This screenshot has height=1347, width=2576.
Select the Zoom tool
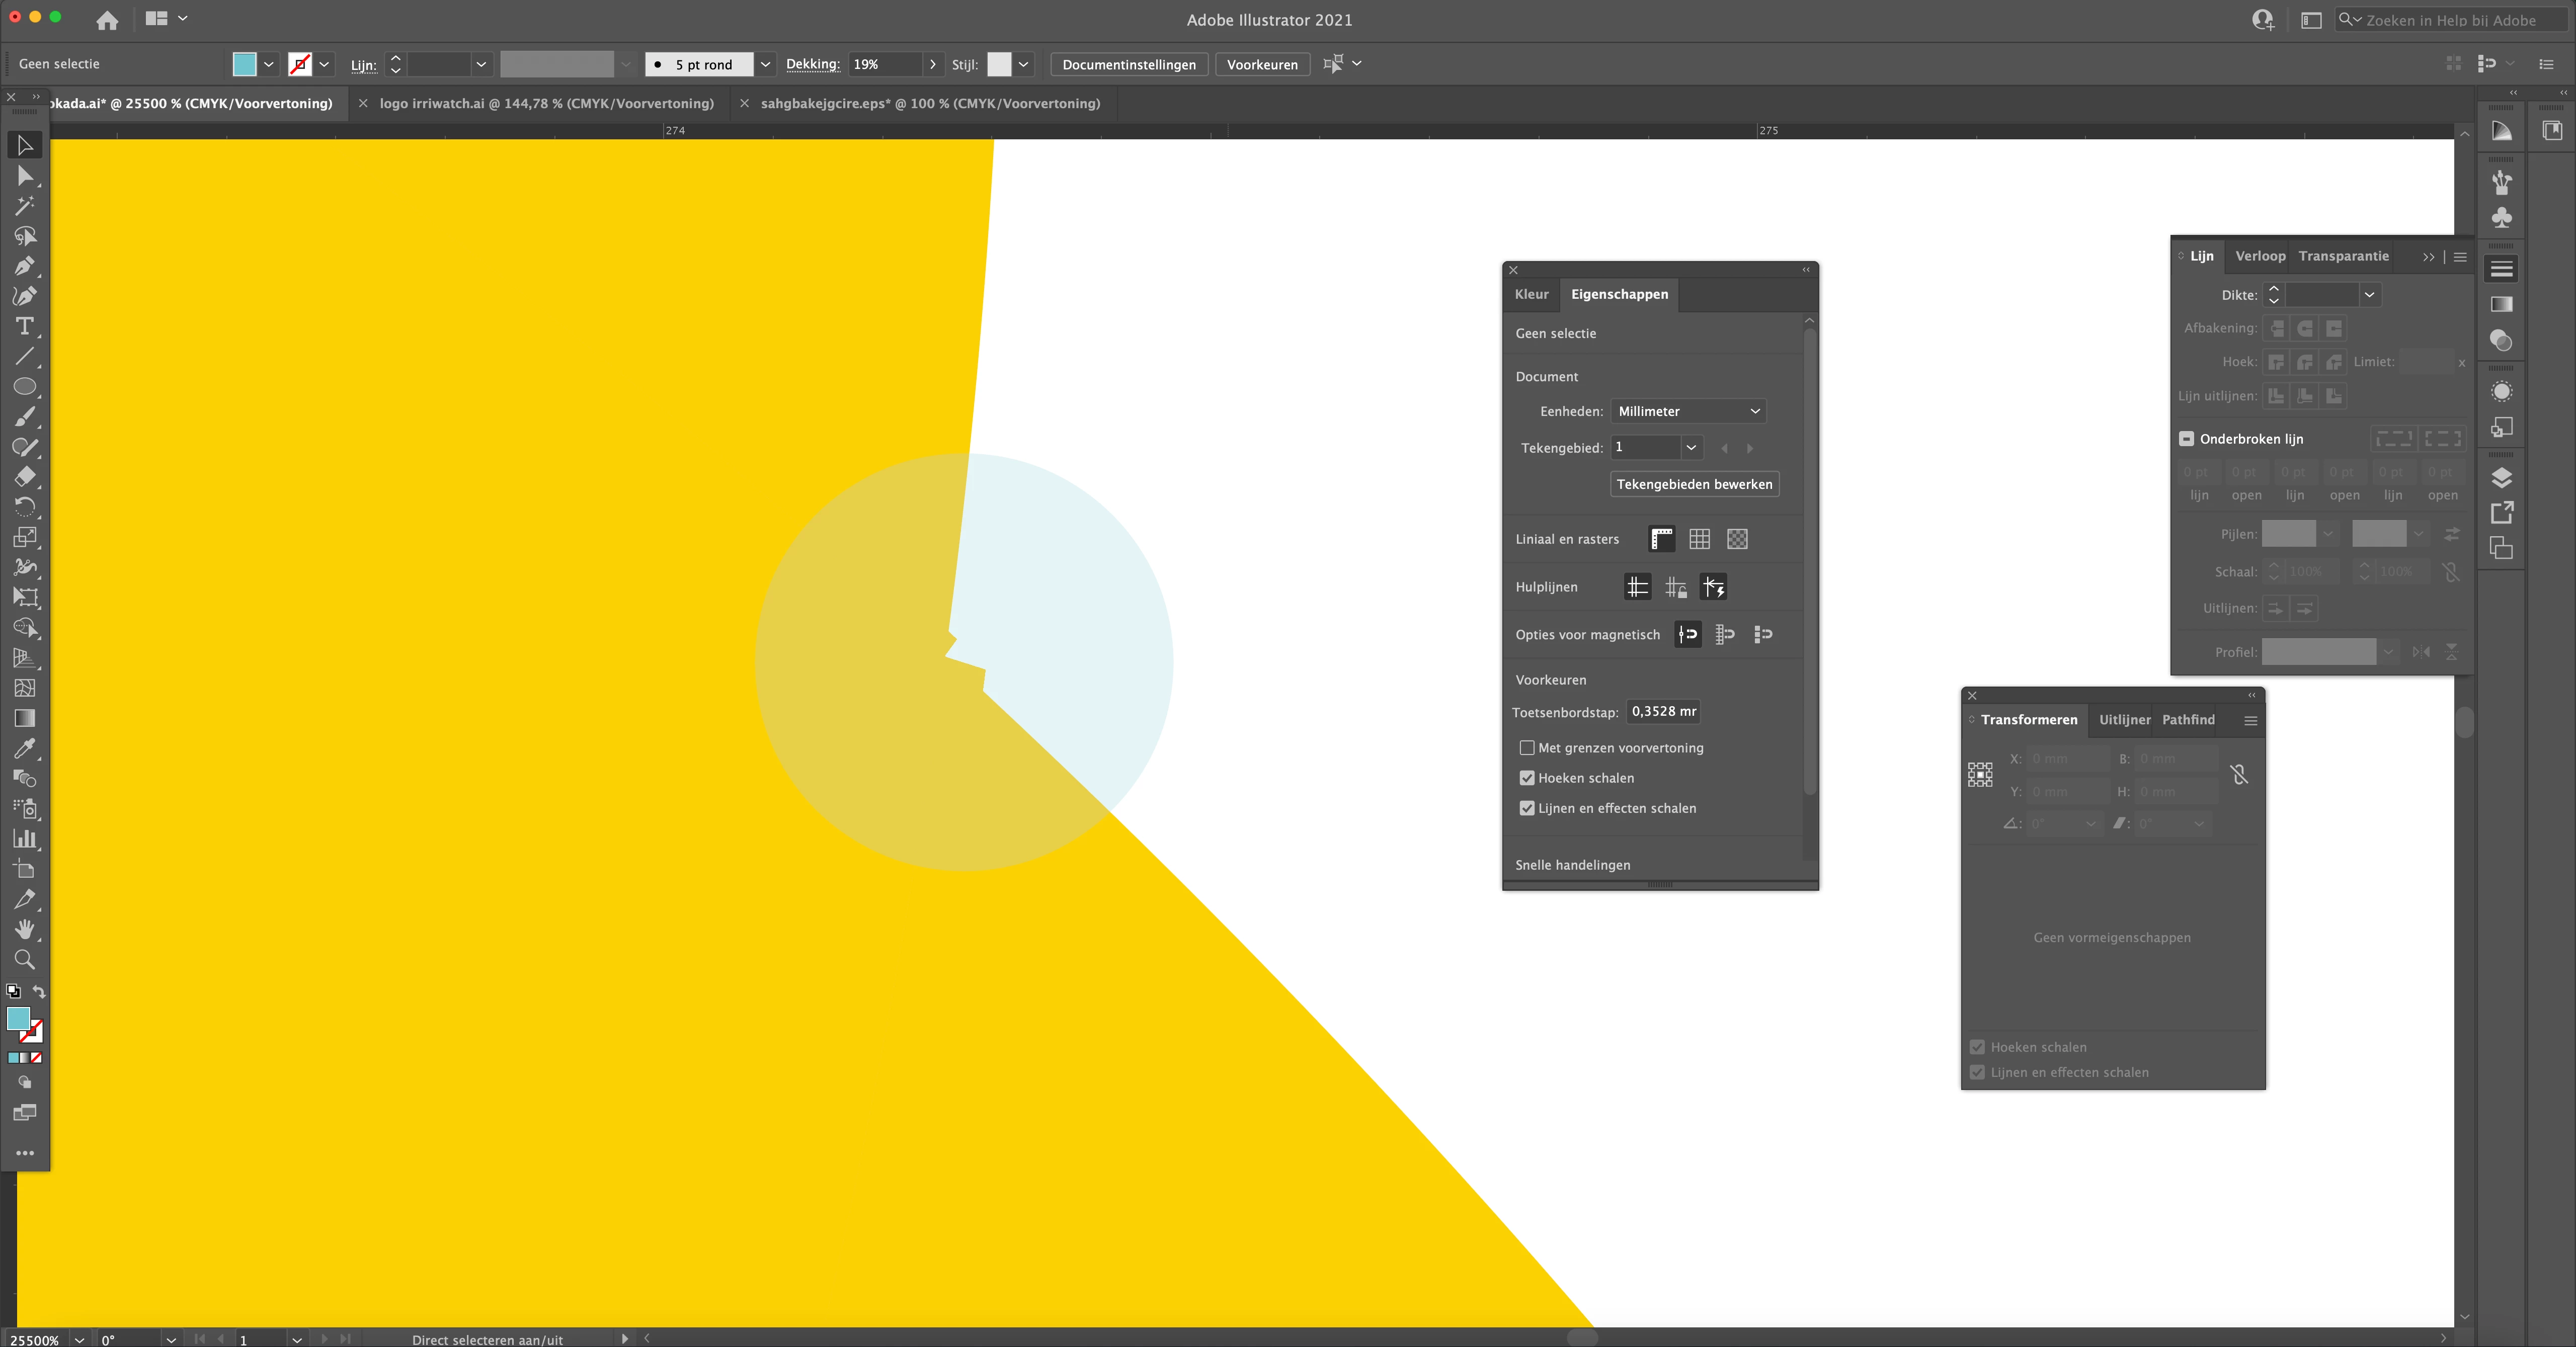24,959
